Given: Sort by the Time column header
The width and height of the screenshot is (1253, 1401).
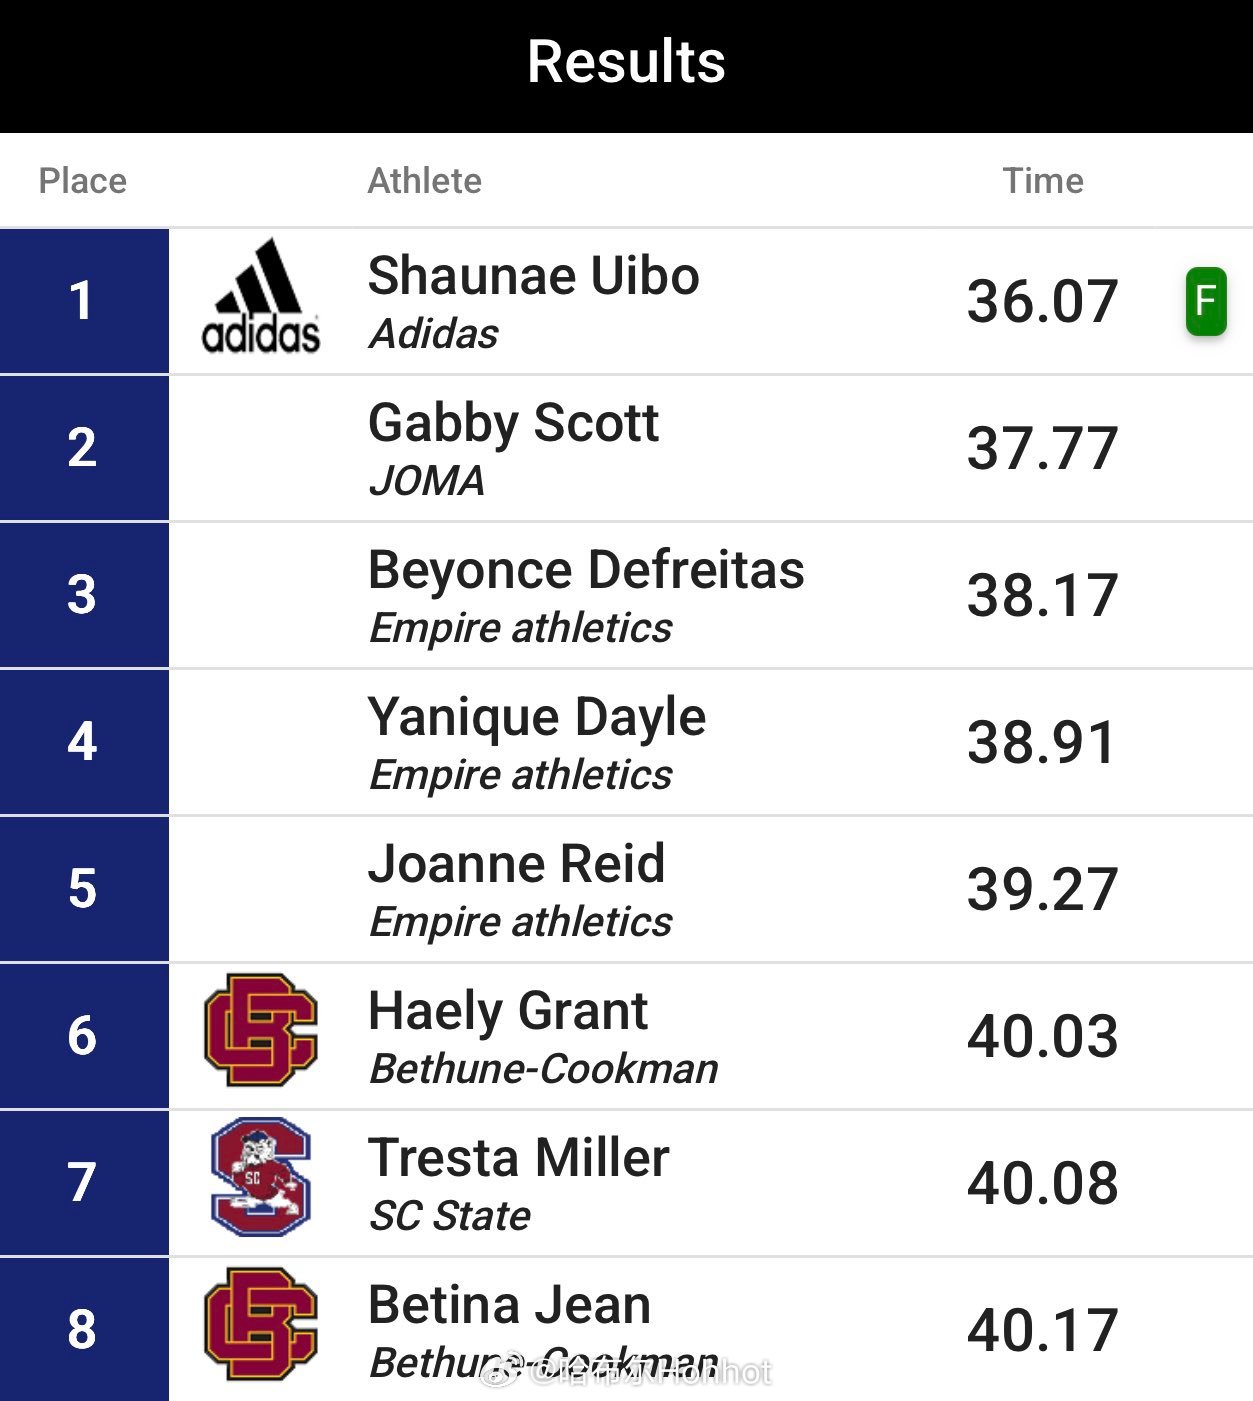Looking at the screenshot, I should tap(1042, 181).
